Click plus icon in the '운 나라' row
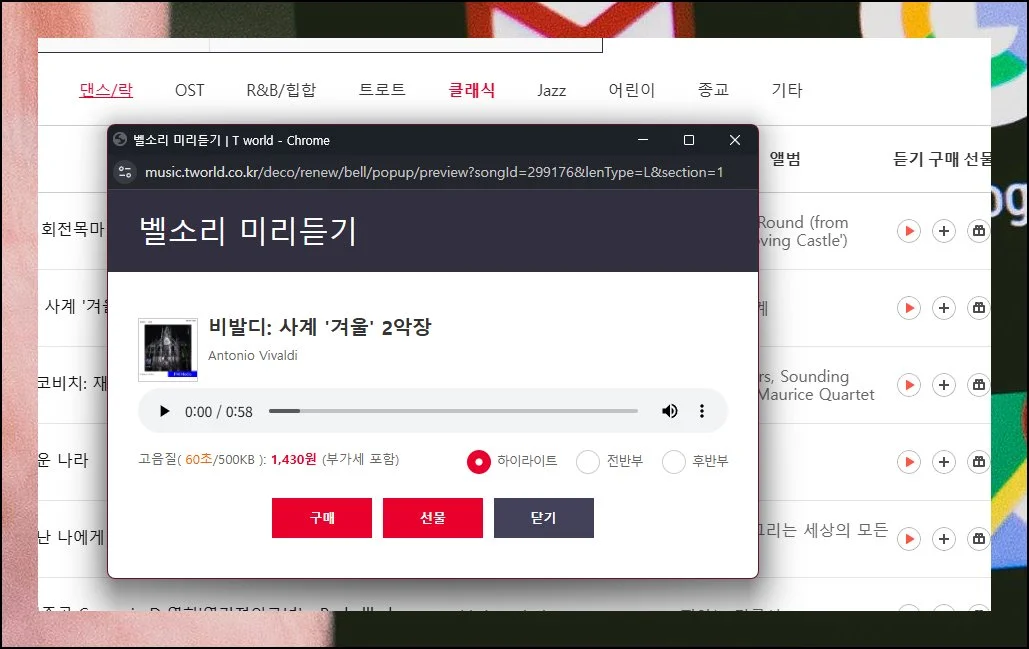1029x649 pixels. coord(943,462)
